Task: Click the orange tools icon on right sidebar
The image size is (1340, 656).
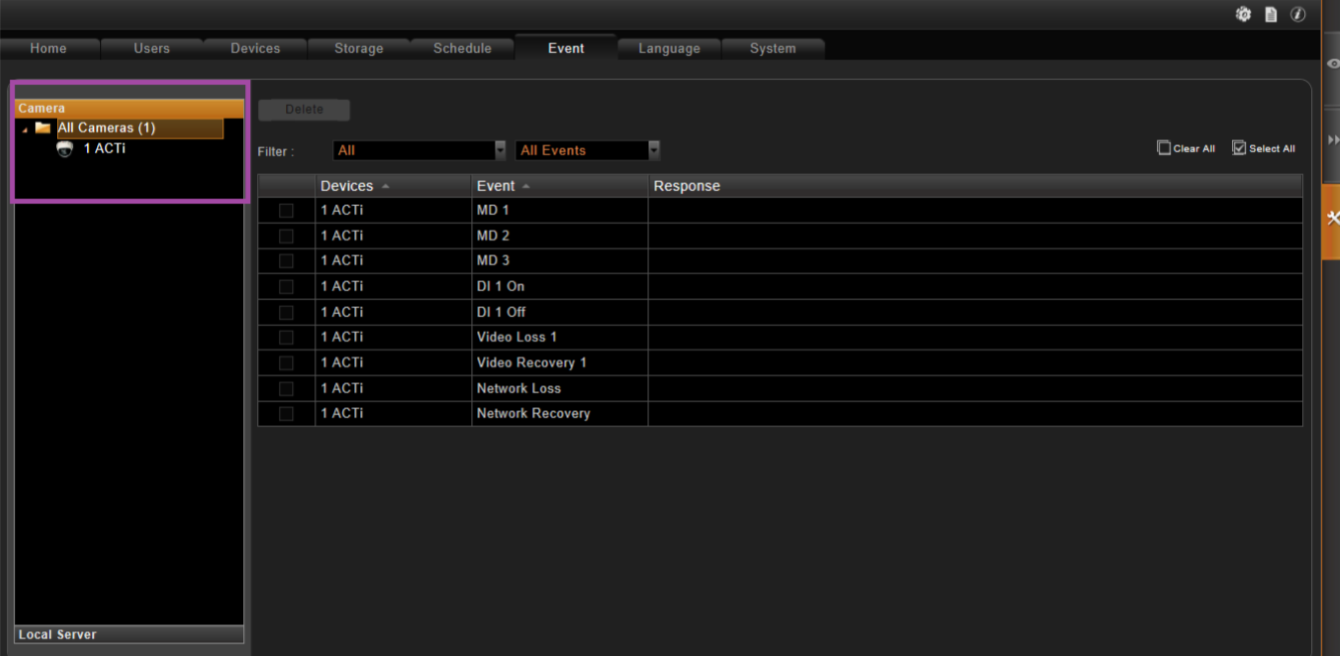Action: [1332, 218]
